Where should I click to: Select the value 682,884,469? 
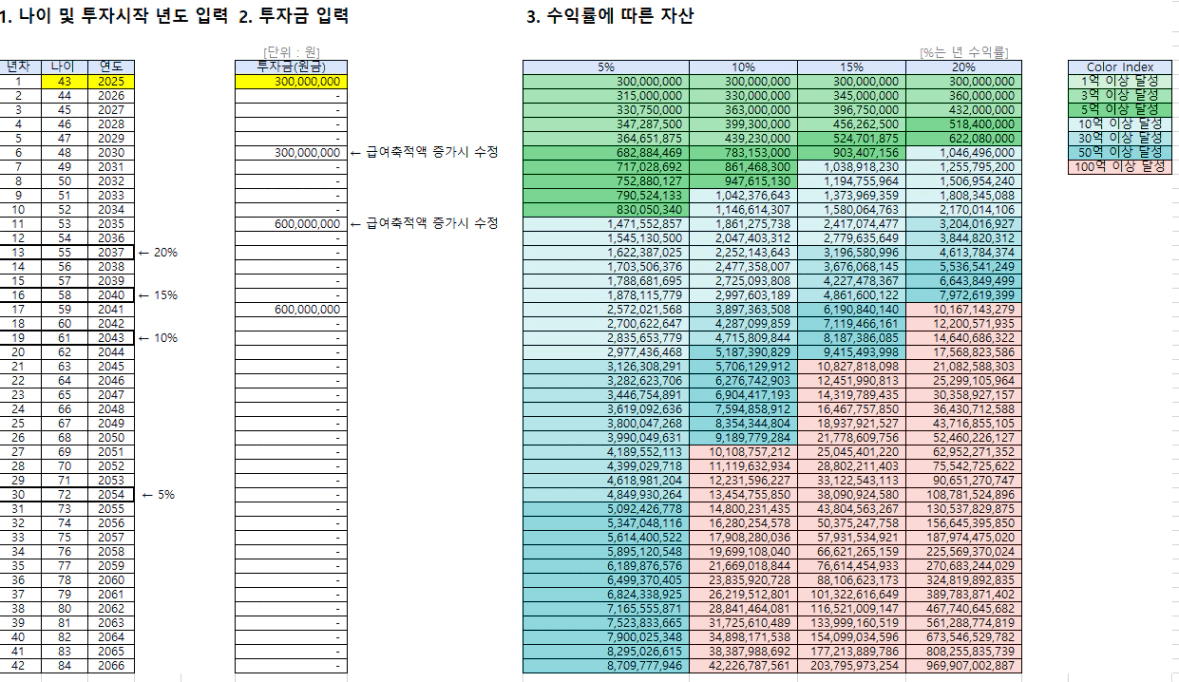coord(606,153)
